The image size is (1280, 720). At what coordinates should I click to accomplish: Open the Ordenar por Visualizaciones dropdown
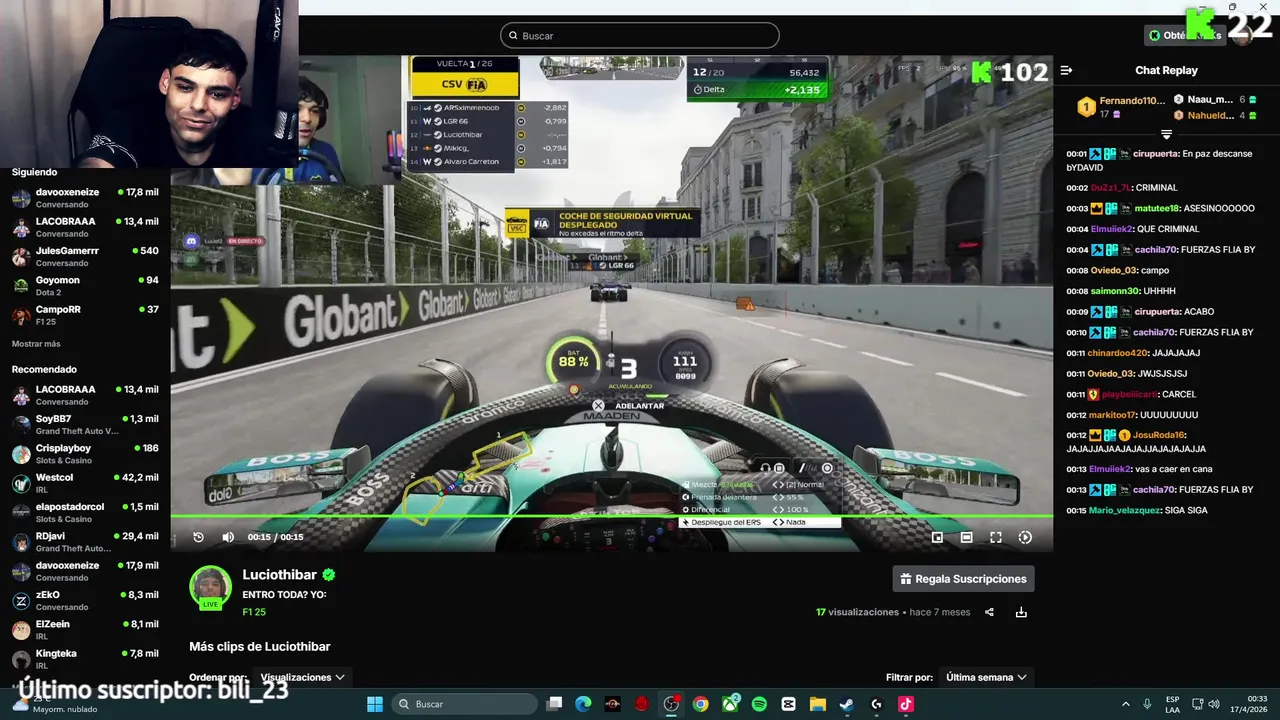pos(302,677)
